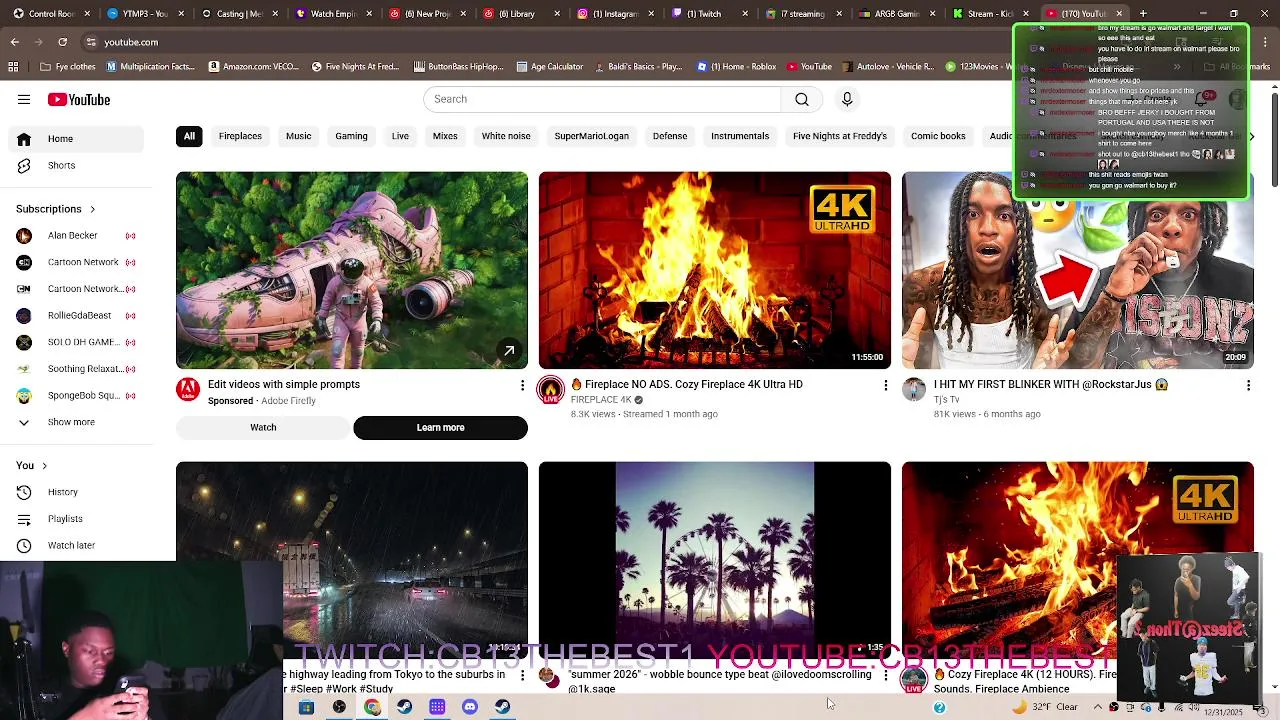This screenshot has height=720, width=1280.
Task: Open the Chrome apps grid icon
Action: 13,67
